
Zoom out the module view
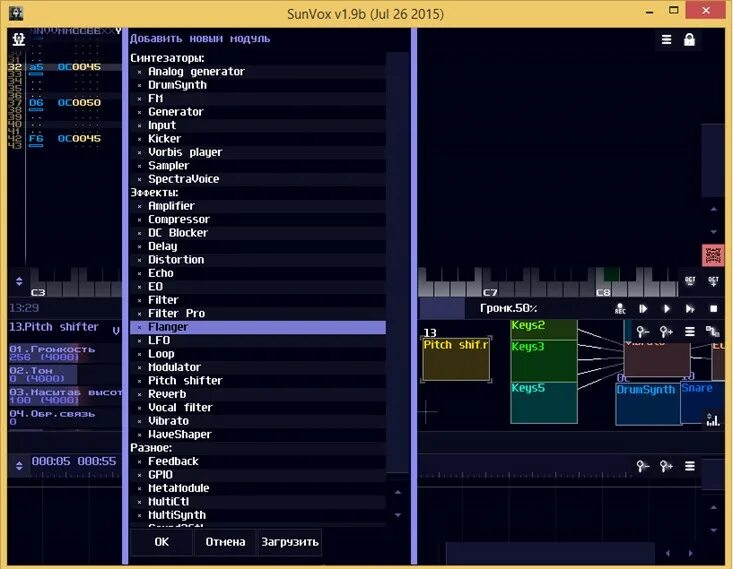click(643, 332)
